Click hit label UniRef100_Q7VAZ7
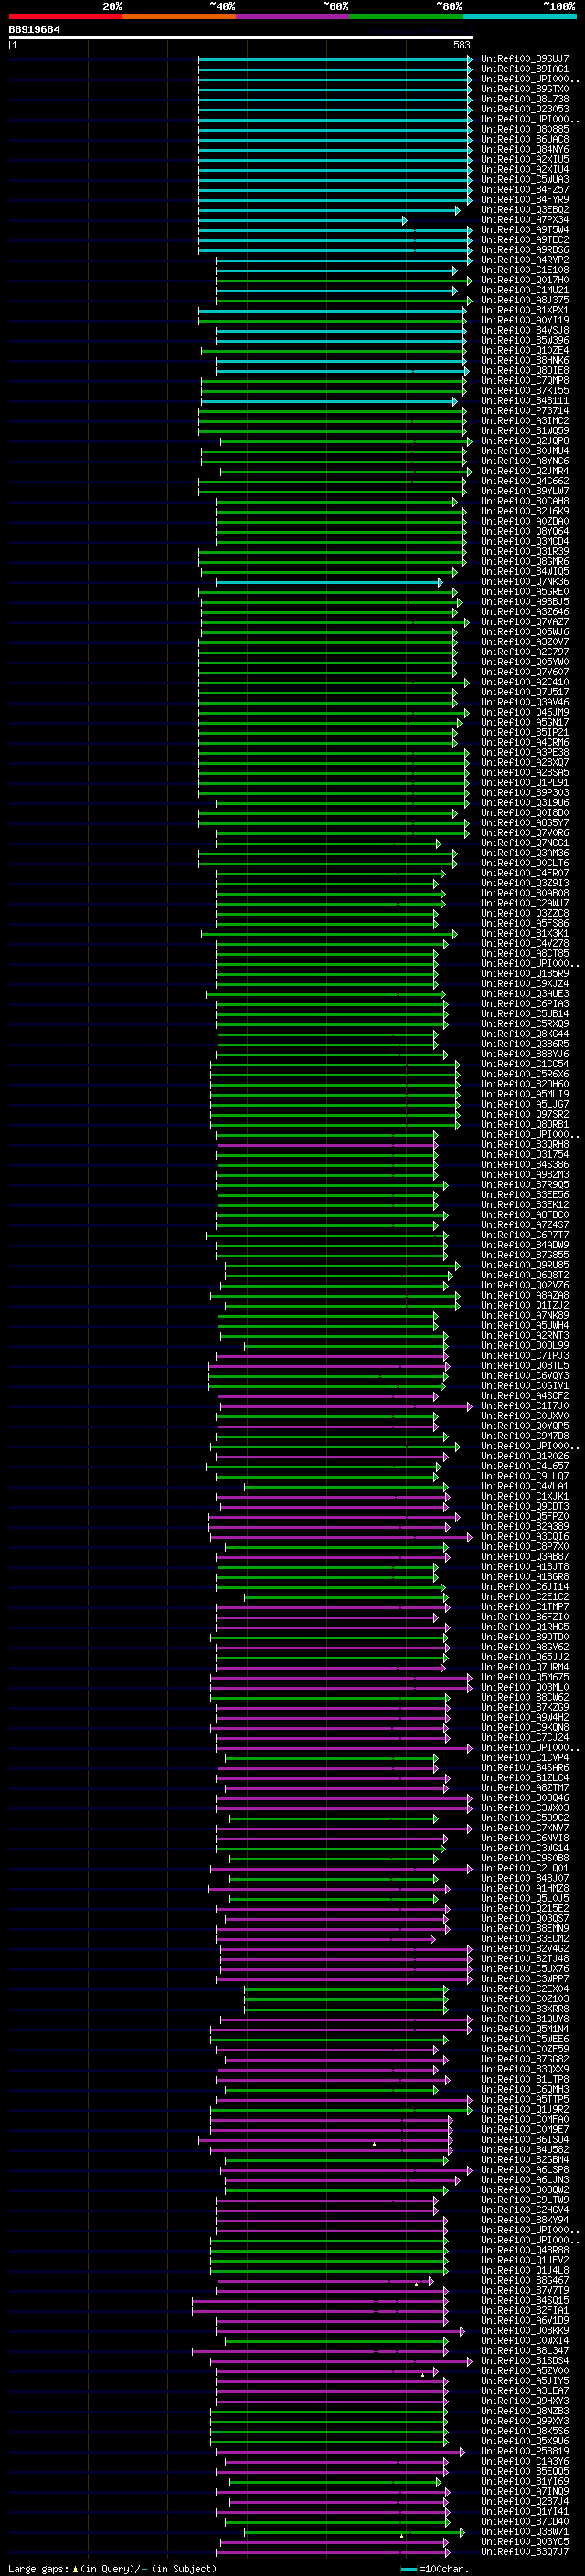This screenshot has width=585, height=2576. coord(524,622)
